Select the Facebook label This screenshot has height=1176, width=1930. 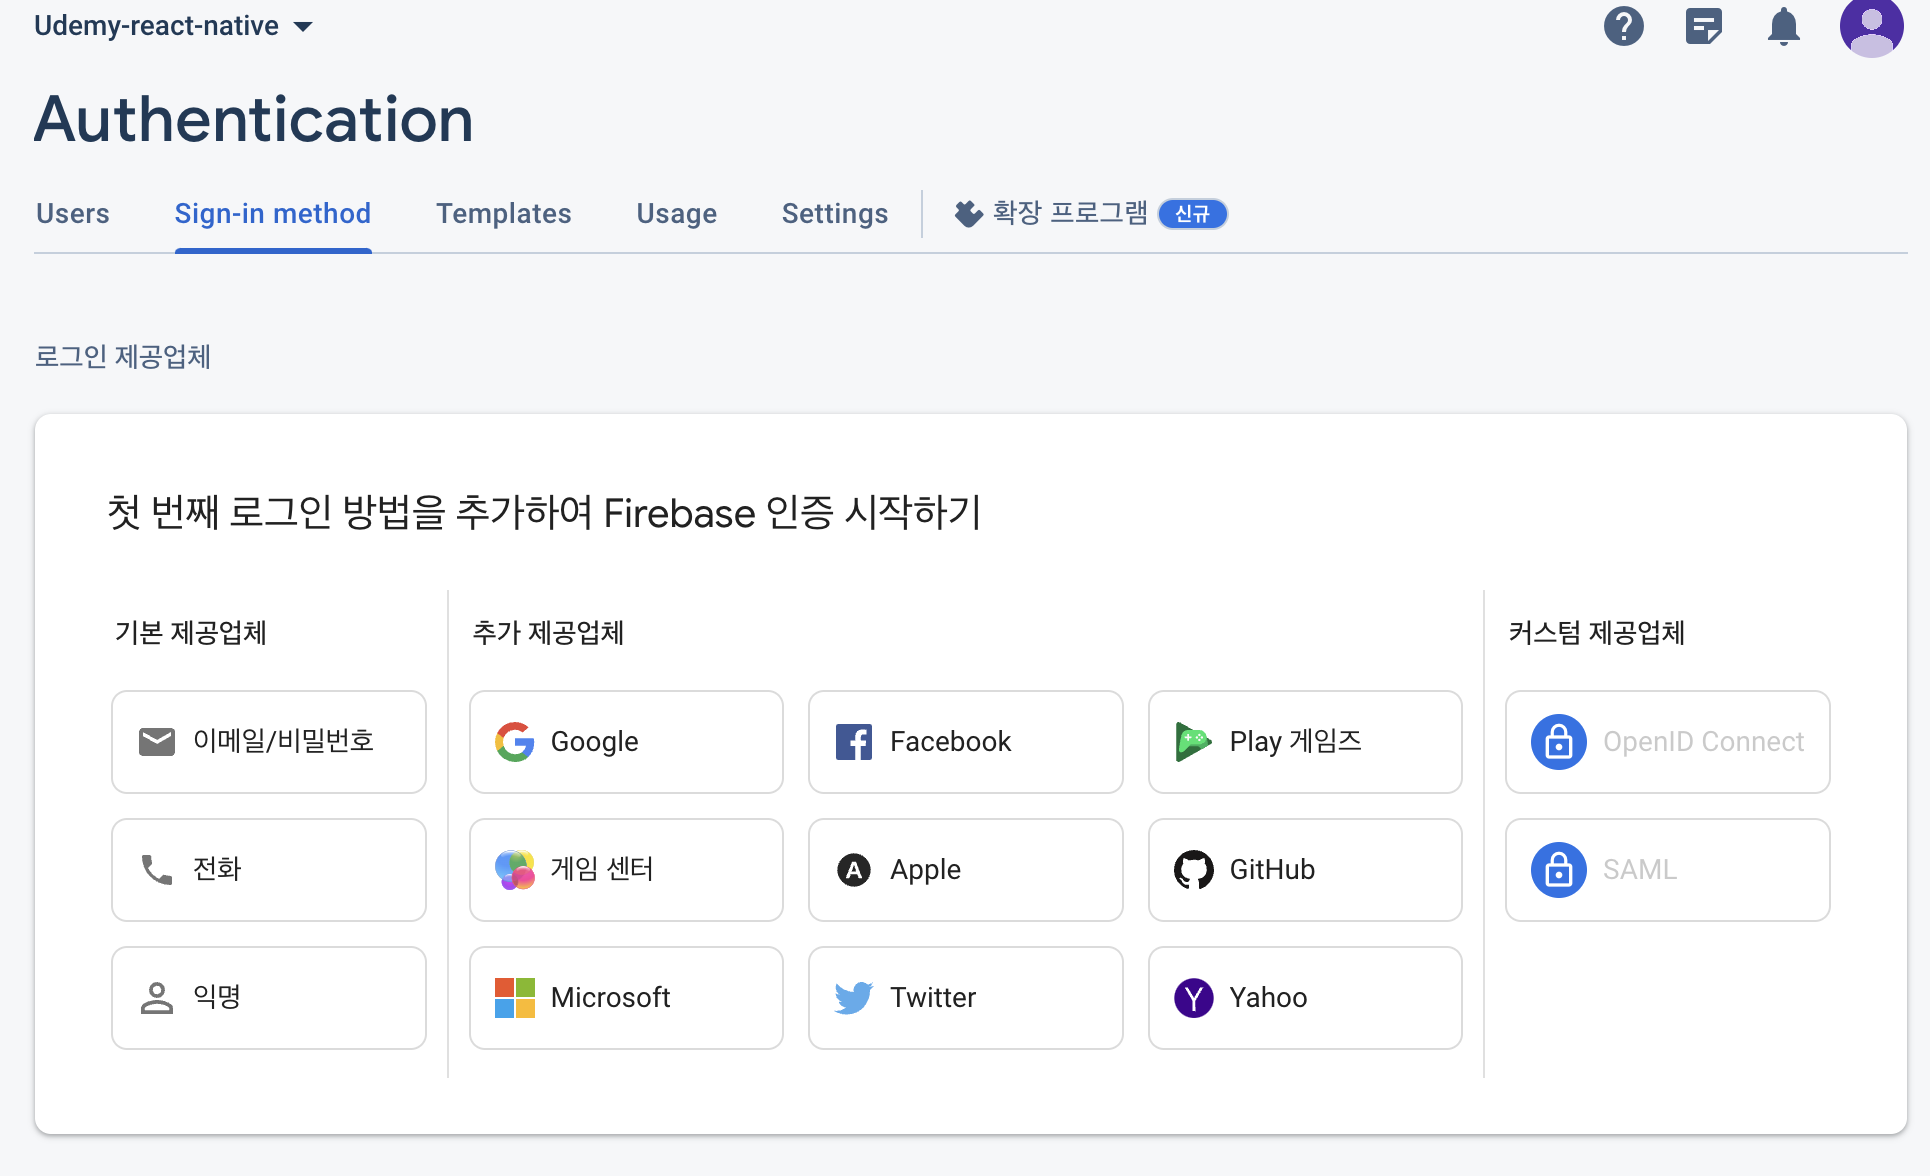pos(951,742)
